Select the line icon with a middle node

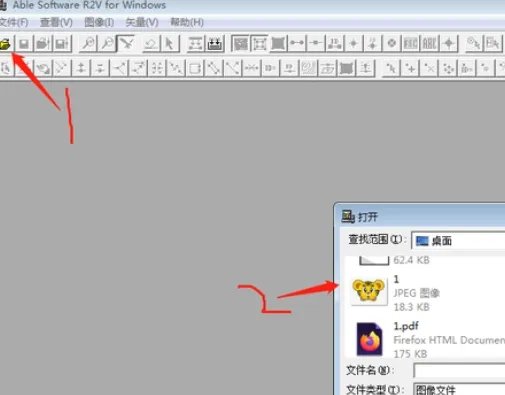click(316, 44)
